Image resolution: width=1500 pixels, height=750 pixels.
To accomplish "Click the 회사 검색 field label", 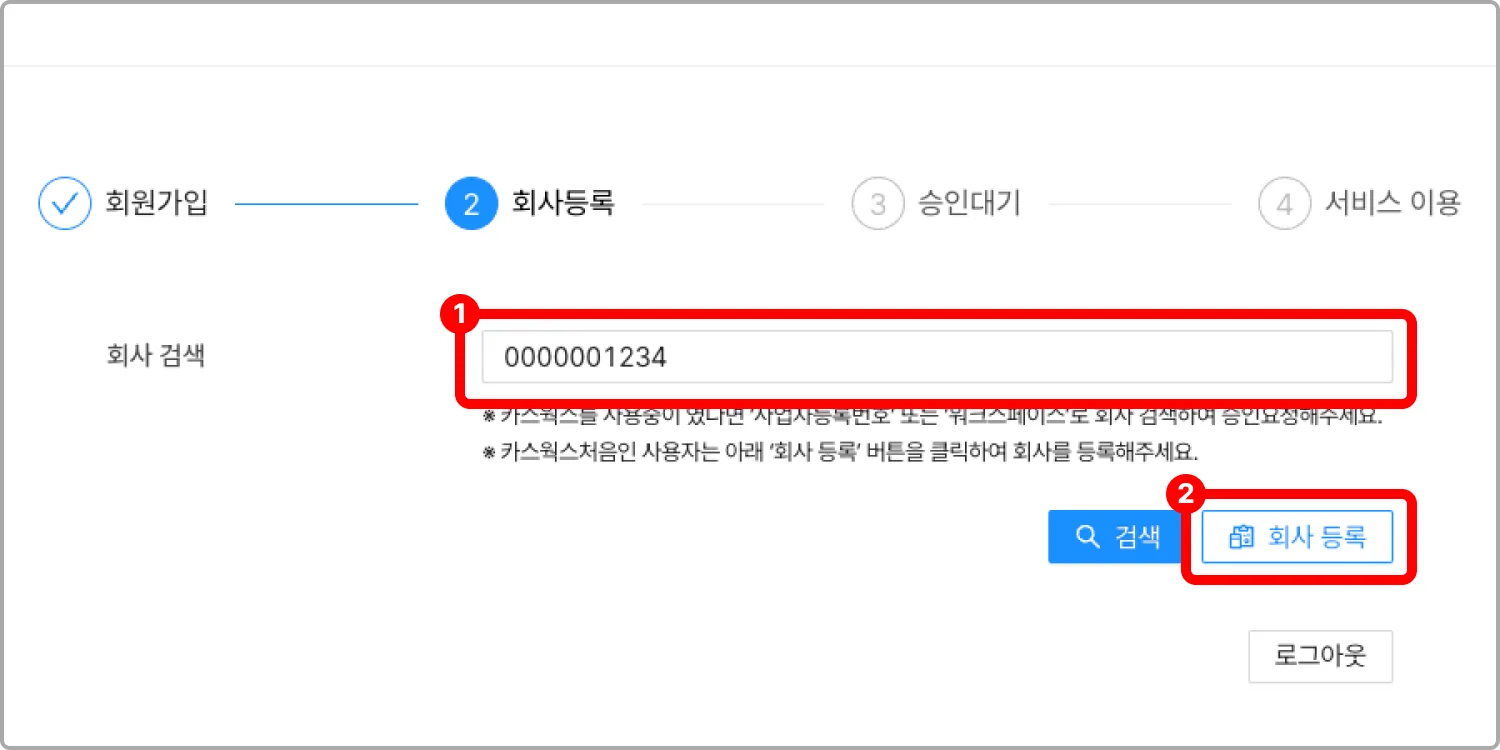I will pos(155,355).
